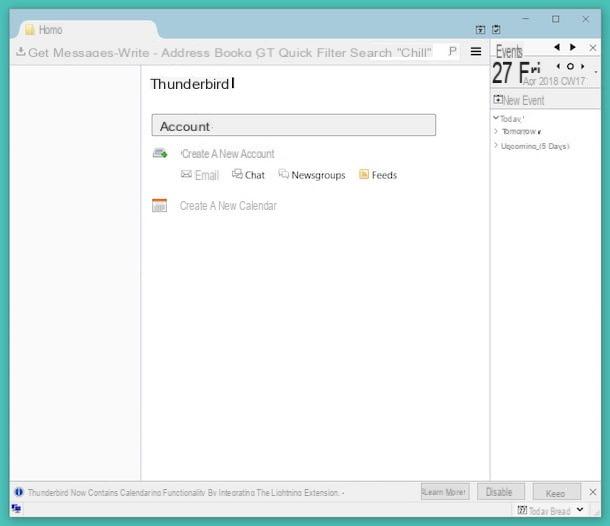The width and height of the screenshot is (610, 526).
Task: Go to next Events view arrow
Action: (x=573, y=47)
